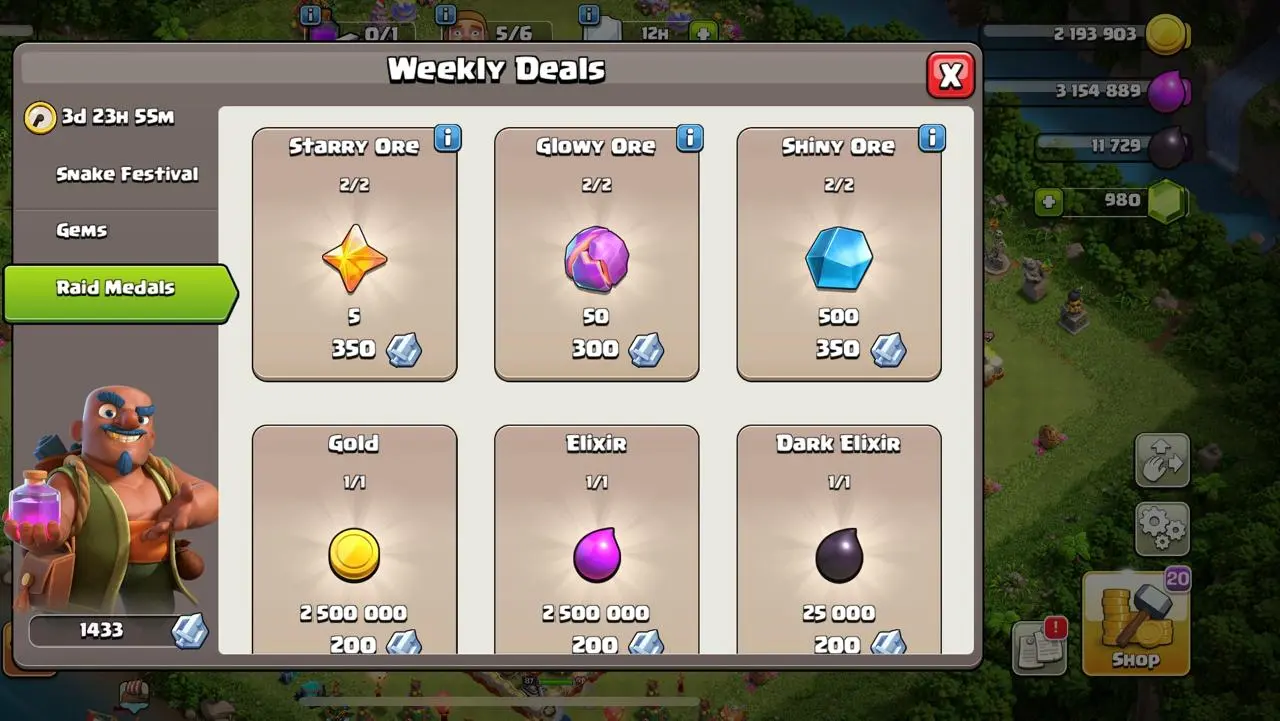1280x721 pixels.
Task: Select the Shiny Ore blue gem
Action: (838, 259)
